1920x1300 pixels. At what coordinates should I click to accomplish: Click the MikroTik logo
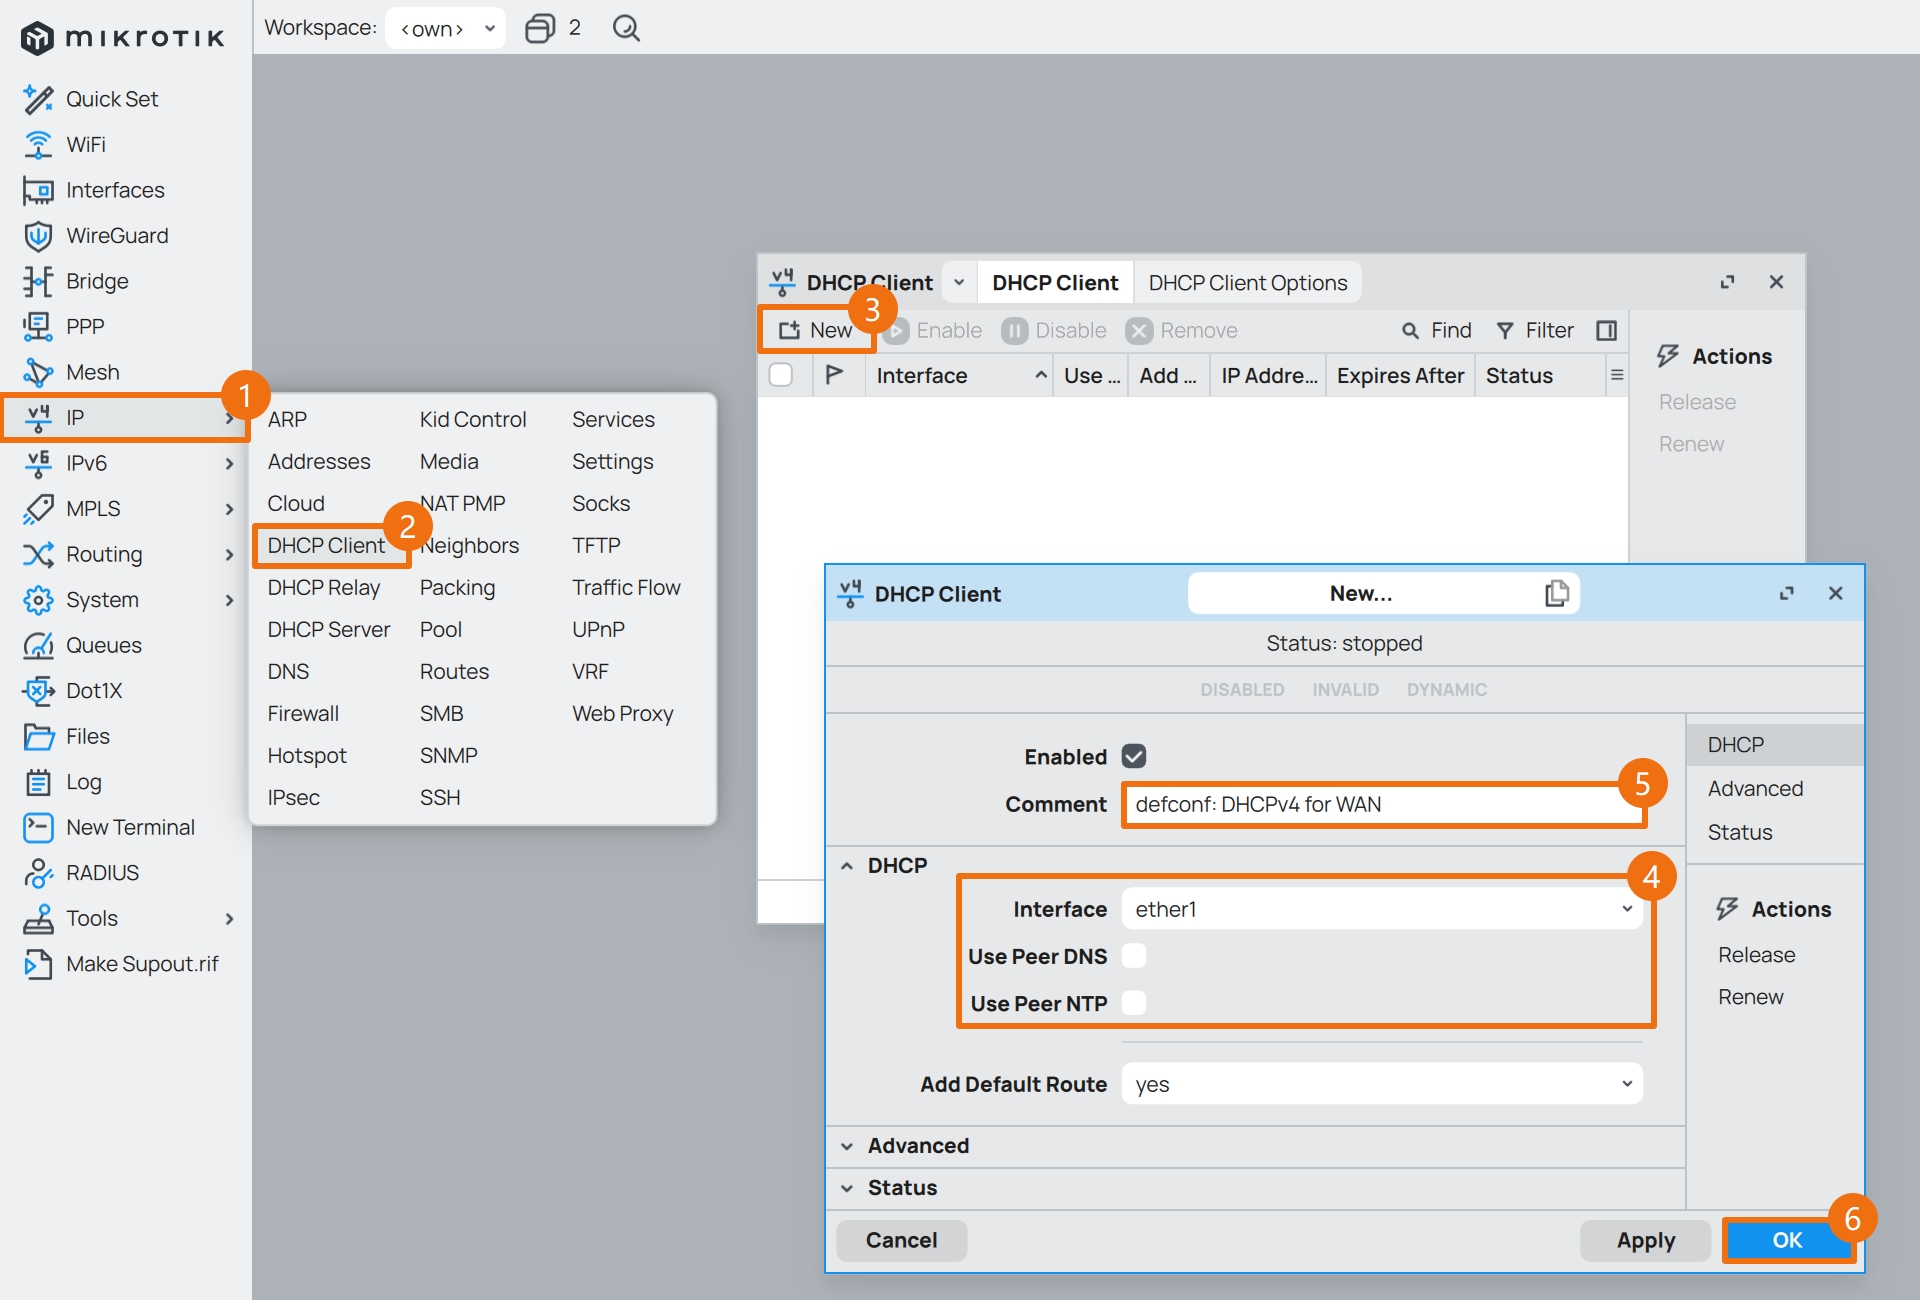coord(122,38)
